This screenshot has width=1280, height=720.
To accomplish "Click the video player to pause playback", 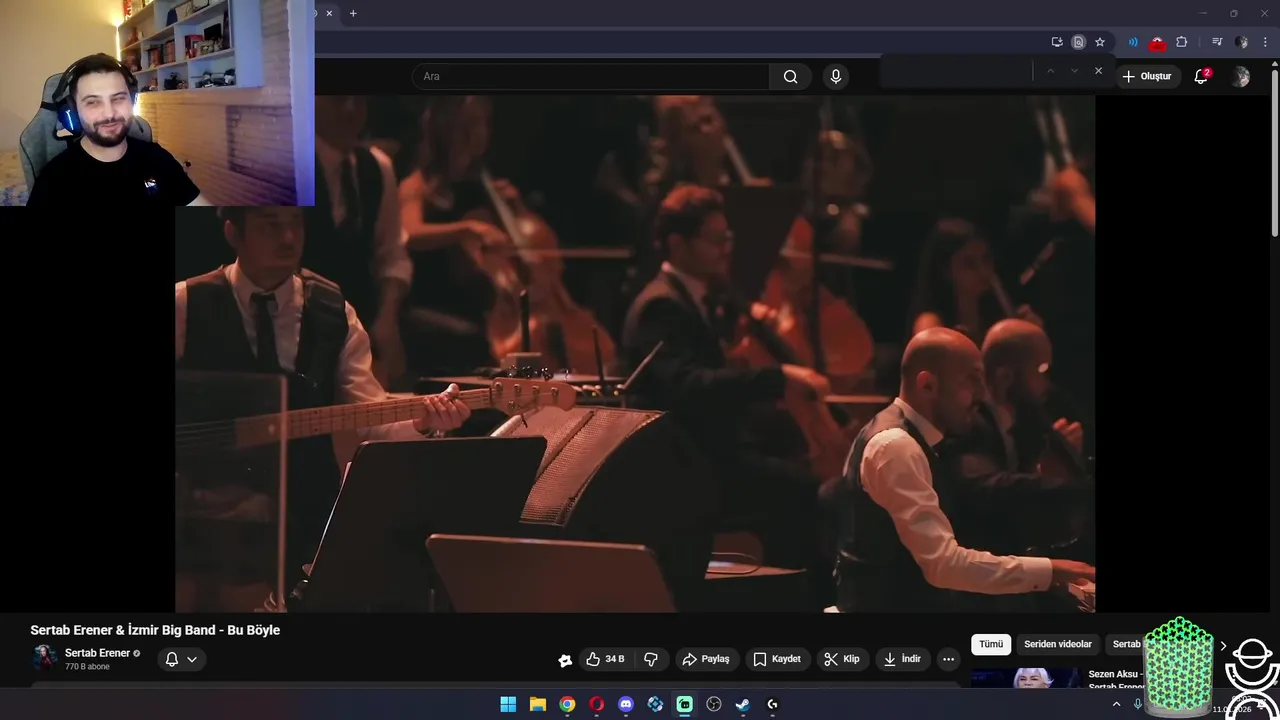I will [635, 353].
